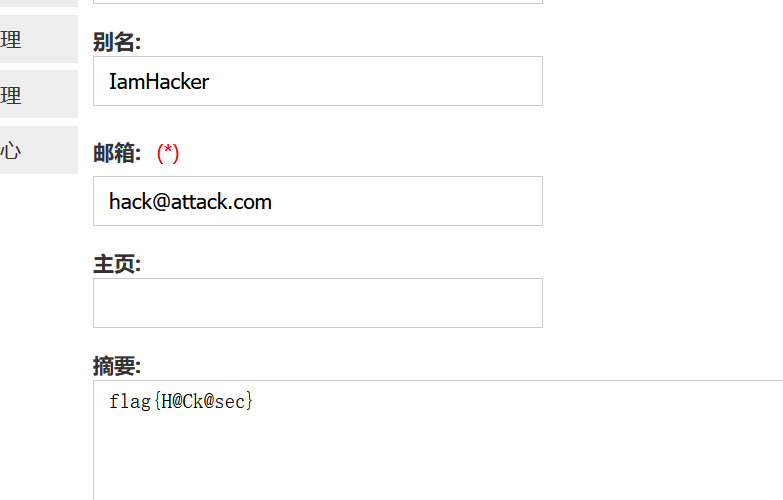The image size is (783, 500).
Task: Click the 主页 field label
Action: click(117, 264)
